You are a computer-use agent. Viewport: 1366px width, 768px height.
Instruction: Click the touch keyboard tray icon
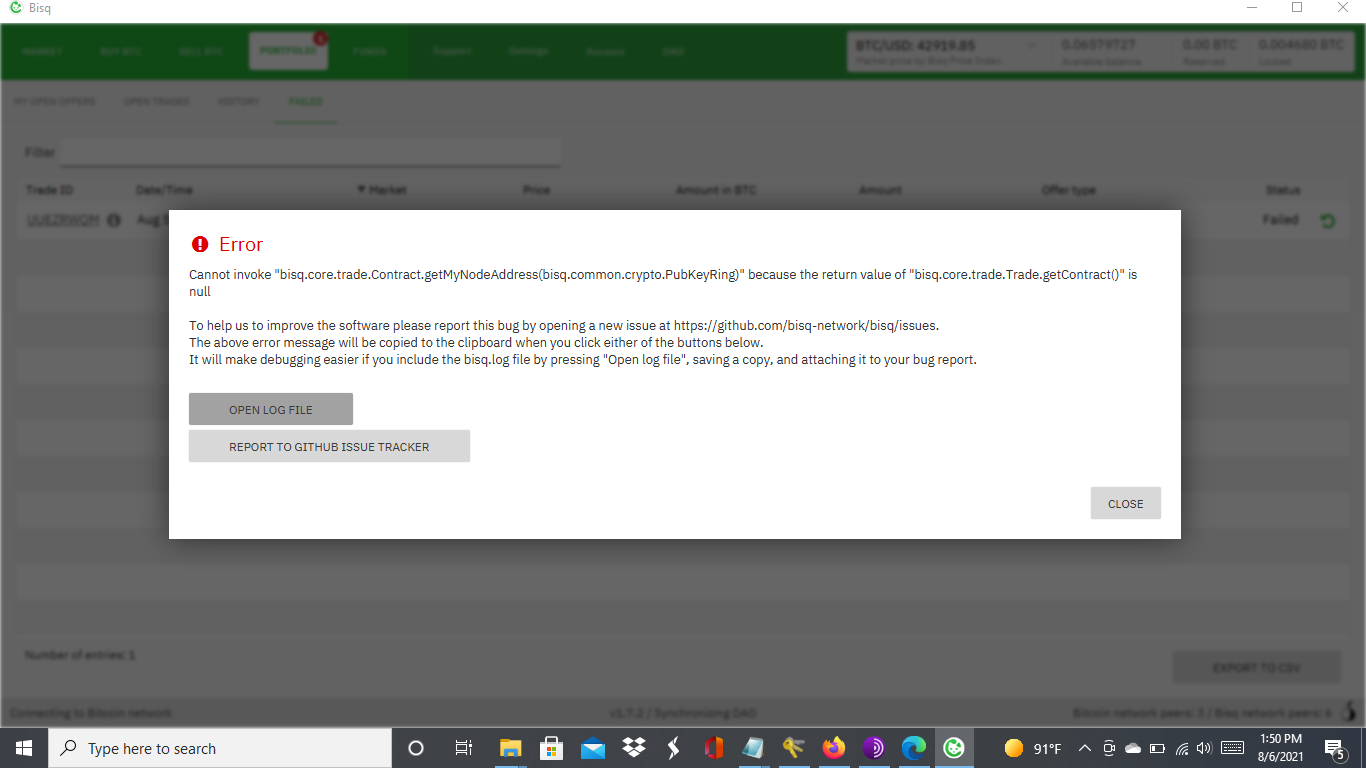[x=1232, y=748]
